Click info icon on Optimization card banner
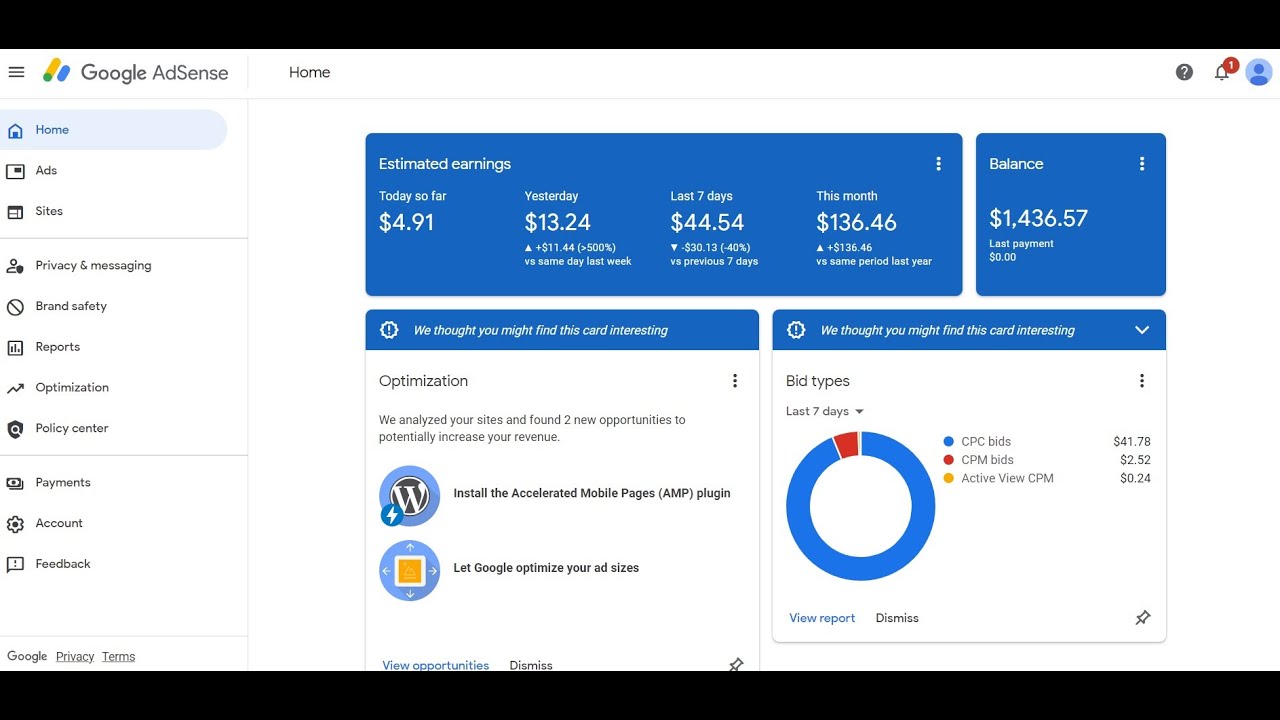 (x=390, y=330)
